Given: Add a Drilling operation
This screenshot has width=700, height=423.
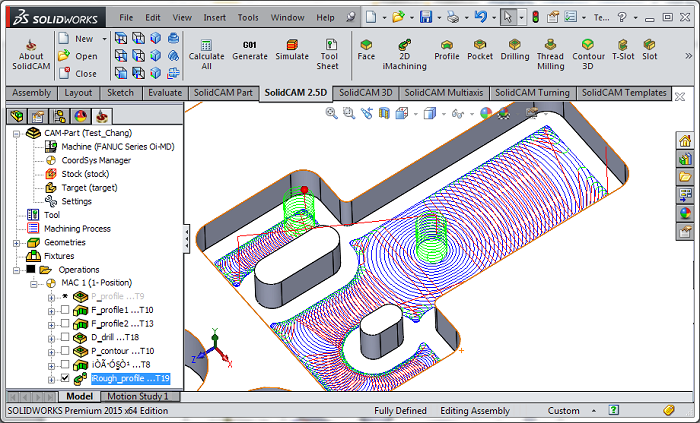Looking at the screenshot, I should coord(515,50).
